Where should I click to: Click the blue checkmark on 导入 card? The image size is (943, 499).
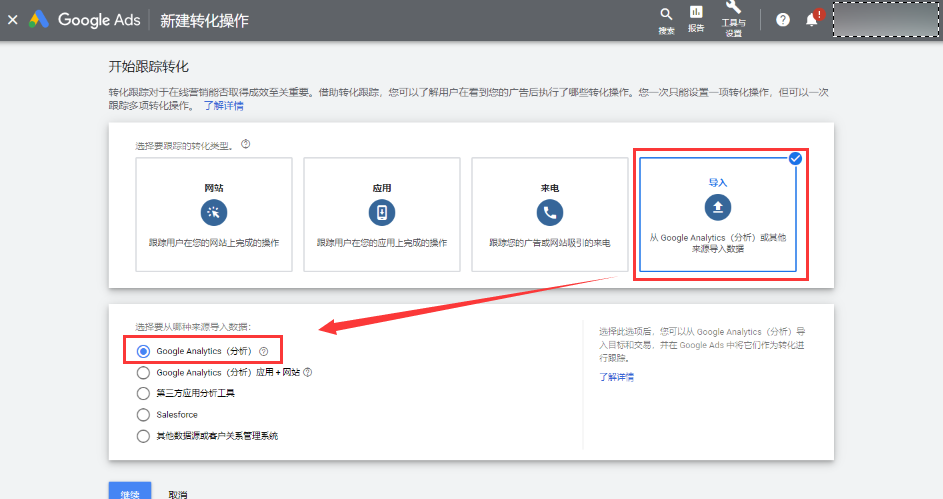[795, 159]
